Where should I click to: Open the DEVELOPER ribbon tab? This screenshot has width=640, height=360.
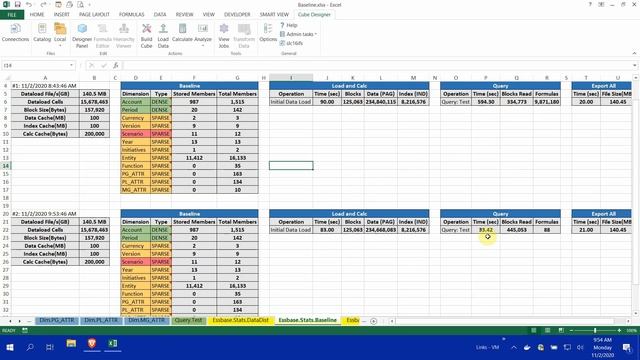coord(237,15)
